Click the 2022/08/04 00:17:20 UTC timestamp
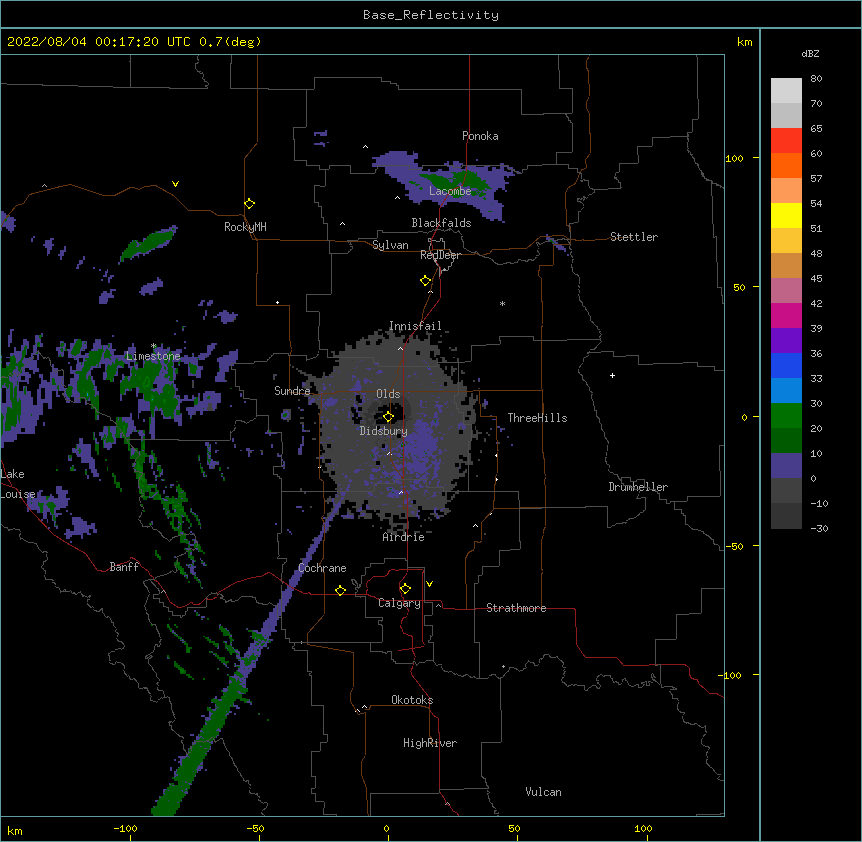 99,42
